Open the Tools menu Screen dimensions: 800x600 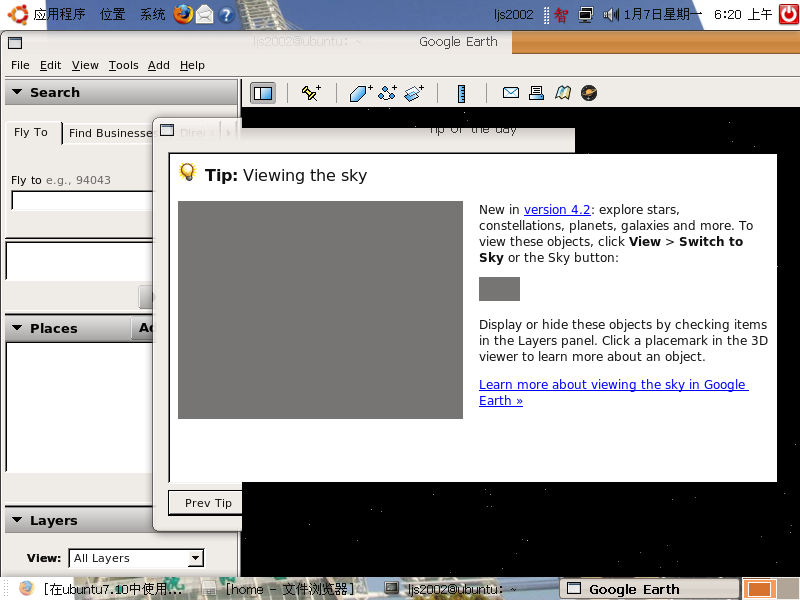click(x=123, y=65)
